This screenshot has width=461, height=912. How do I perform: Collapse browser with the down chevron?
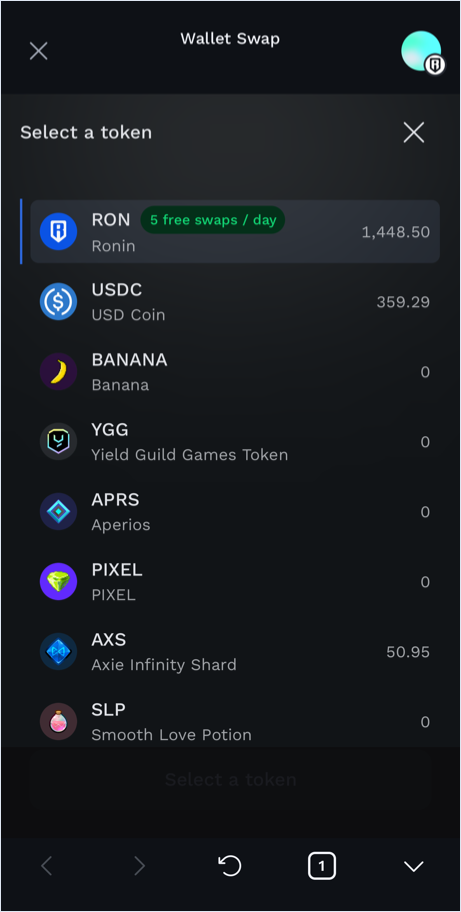tap(413, 867)
